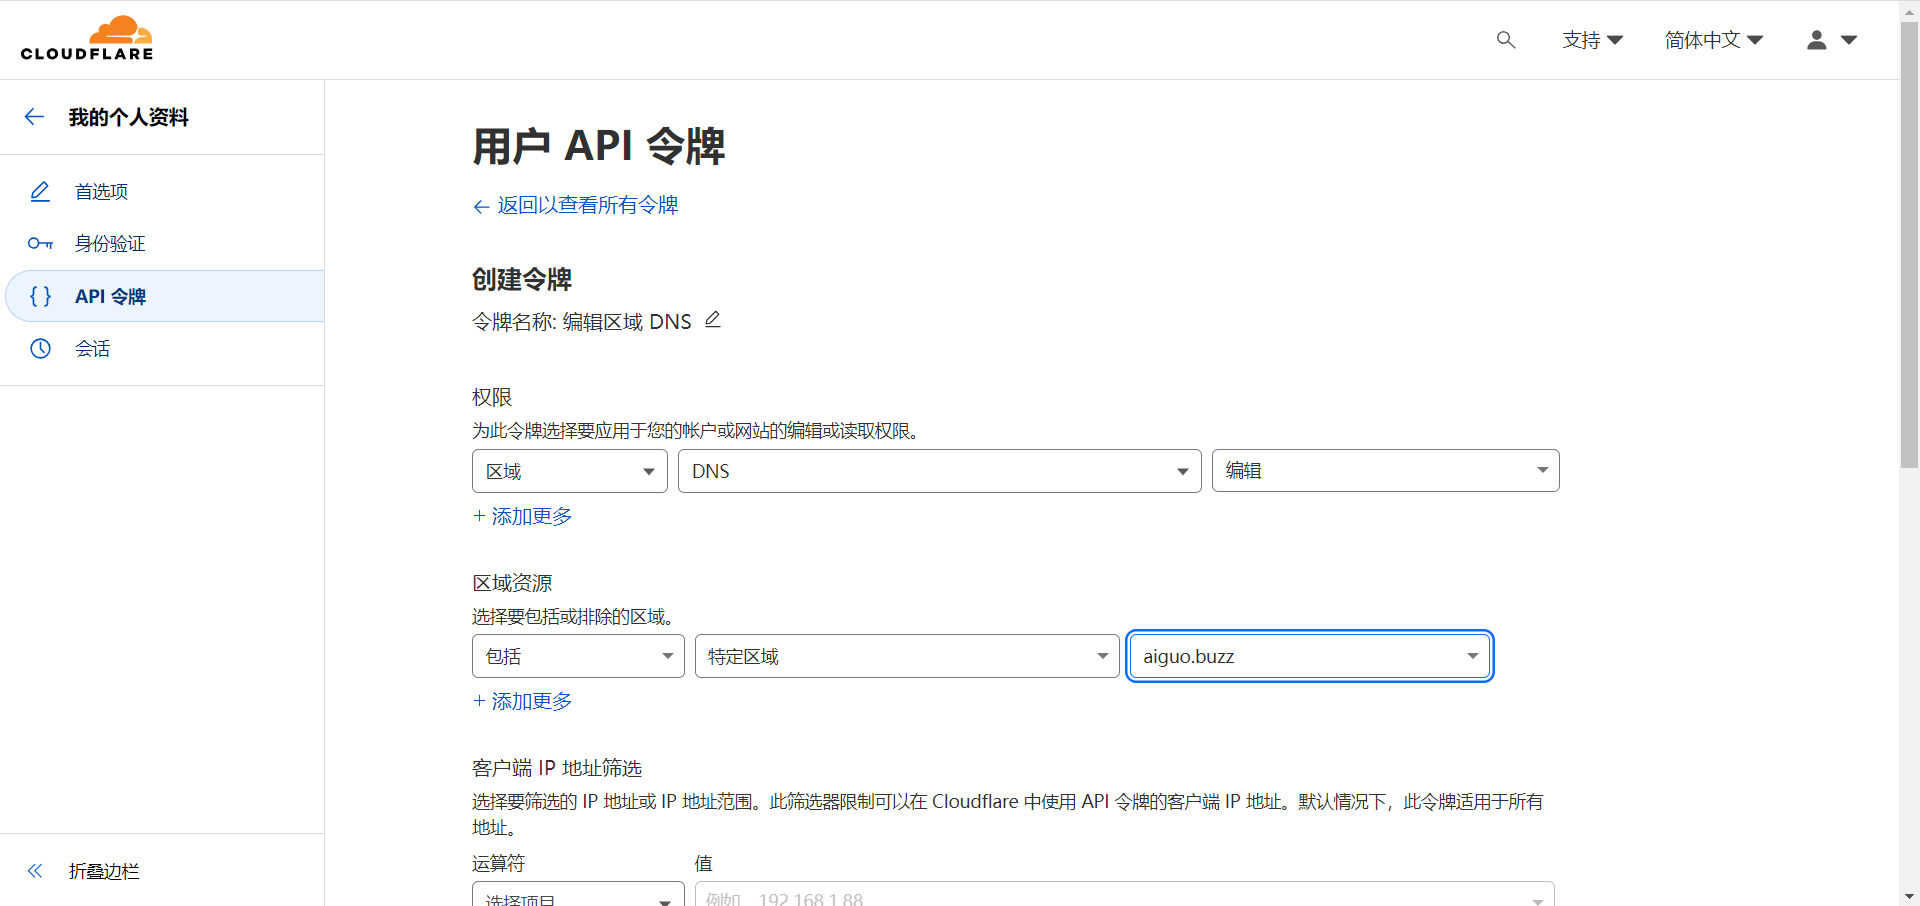Open the 区域 permission type dropdown
Viewport: 1920px width, 906px height.
(x=569, y=471)
